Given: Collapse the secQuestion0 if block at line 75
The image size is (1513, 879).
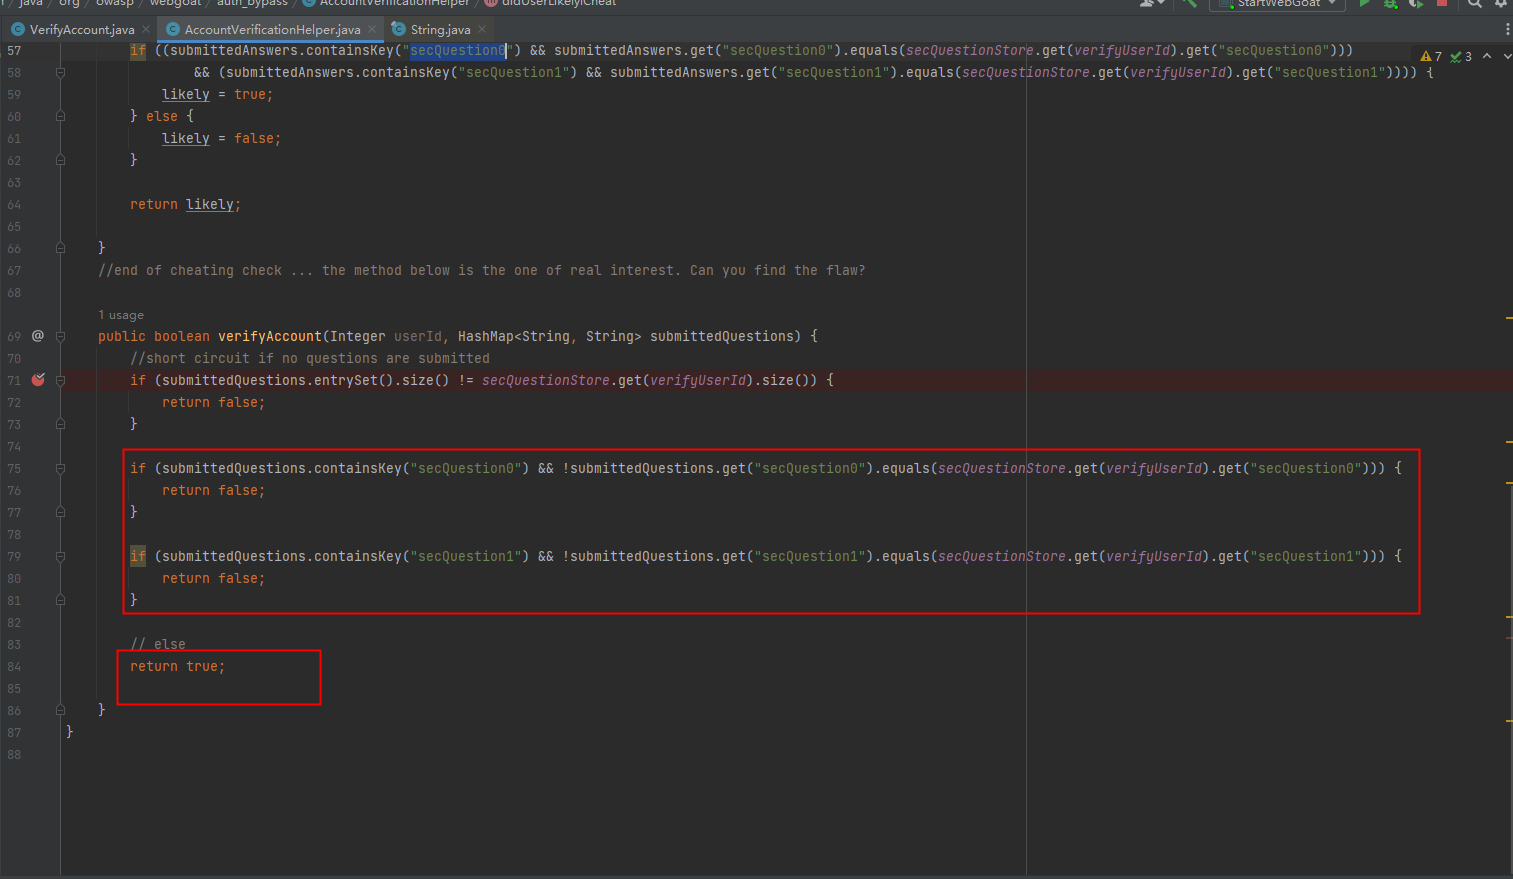Looking at the screenshot, I should [x=61, y=468].
